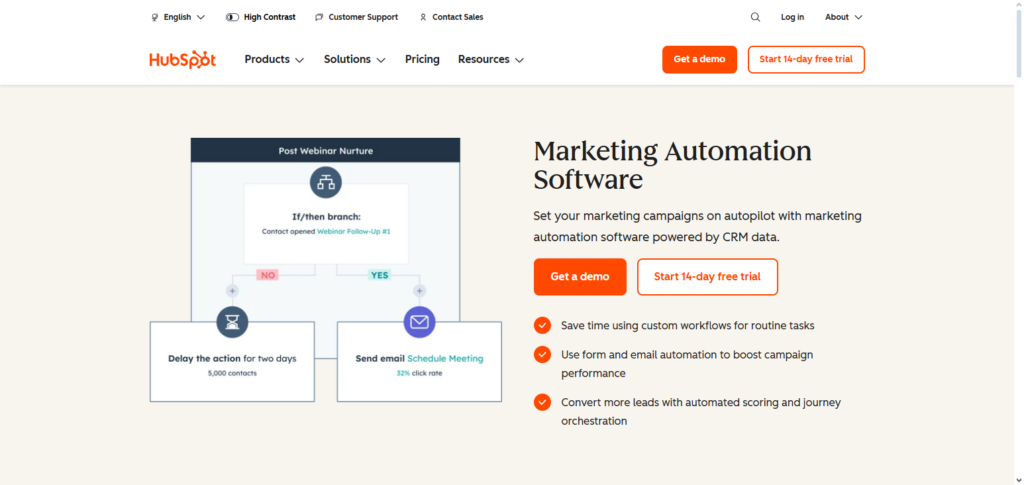This screenshot has height=485, width=1024.
Task: Click the 32% click rate text
Action: [419, 373]
